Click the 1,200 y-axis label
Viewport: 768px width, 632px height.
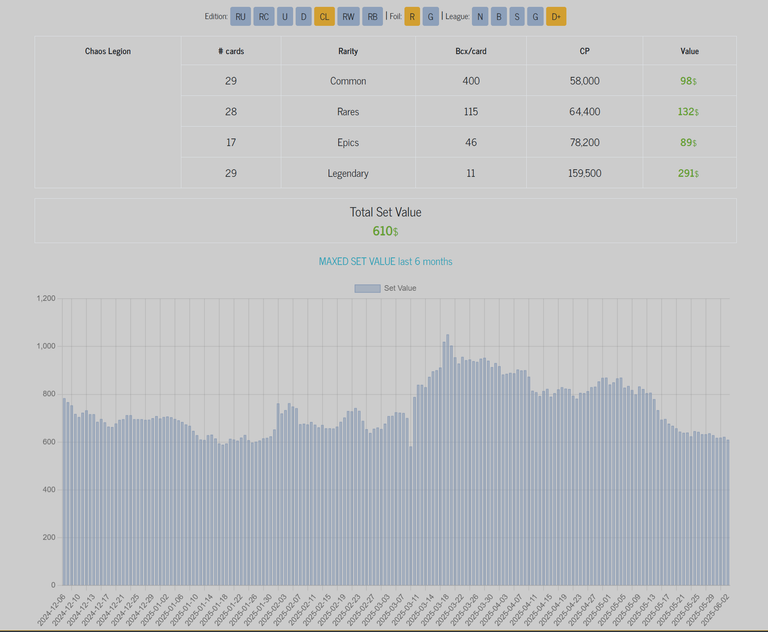(46, 298)
